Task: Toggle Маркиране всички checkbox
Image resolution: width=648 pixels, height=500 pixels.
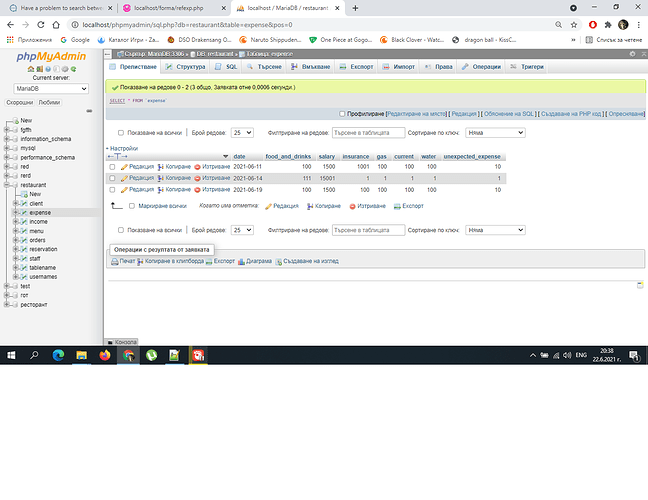Action: [x=132, y=206]
